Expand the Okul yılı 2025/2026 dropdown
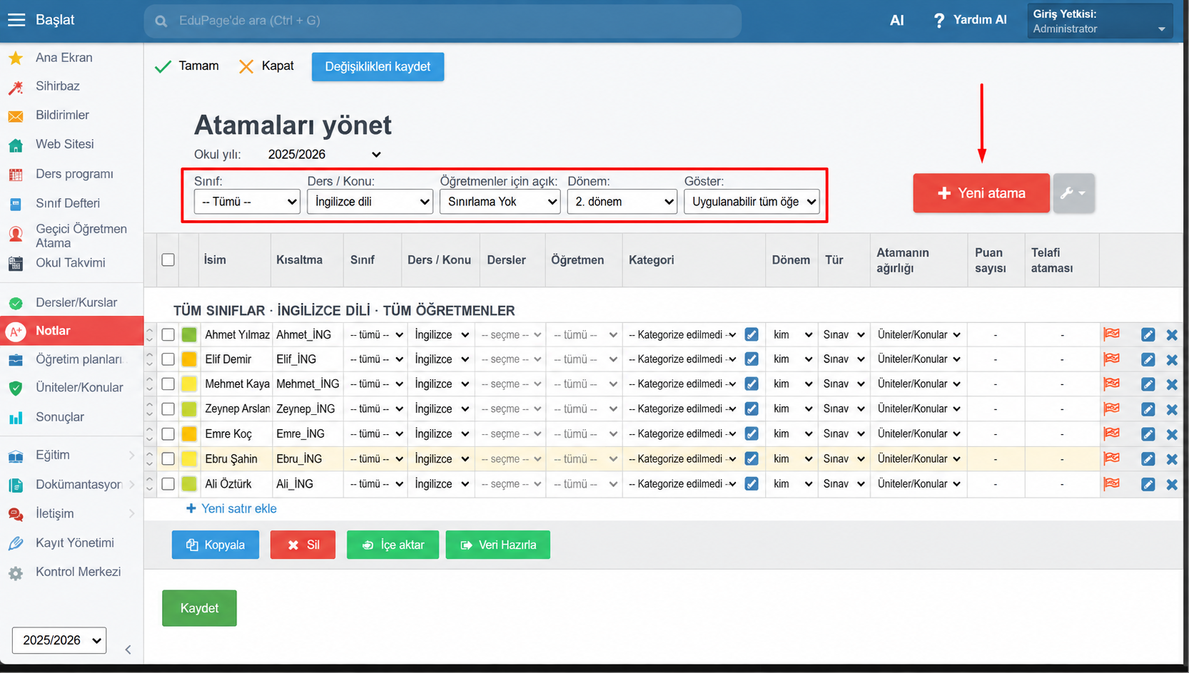This screenshot has height=673, width=1189. click(x=324, y=155)
